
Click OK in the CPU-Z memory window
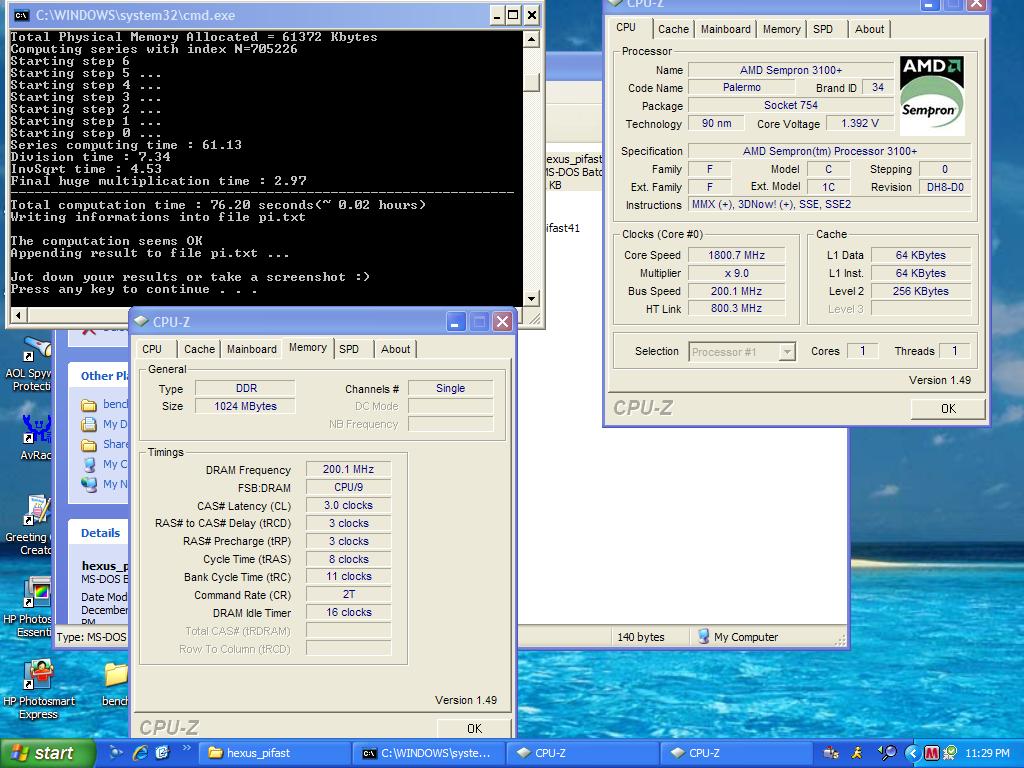[x=474, y=728]
